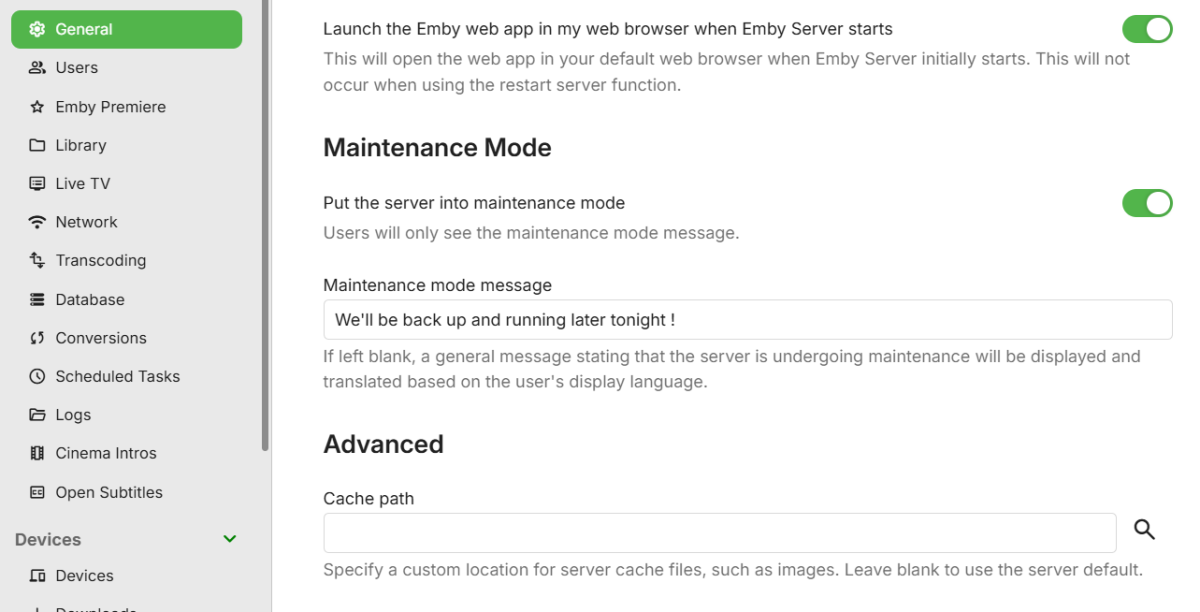
Task: Click the clock icon for Scheduled Tasks
Action: (37, 377)
